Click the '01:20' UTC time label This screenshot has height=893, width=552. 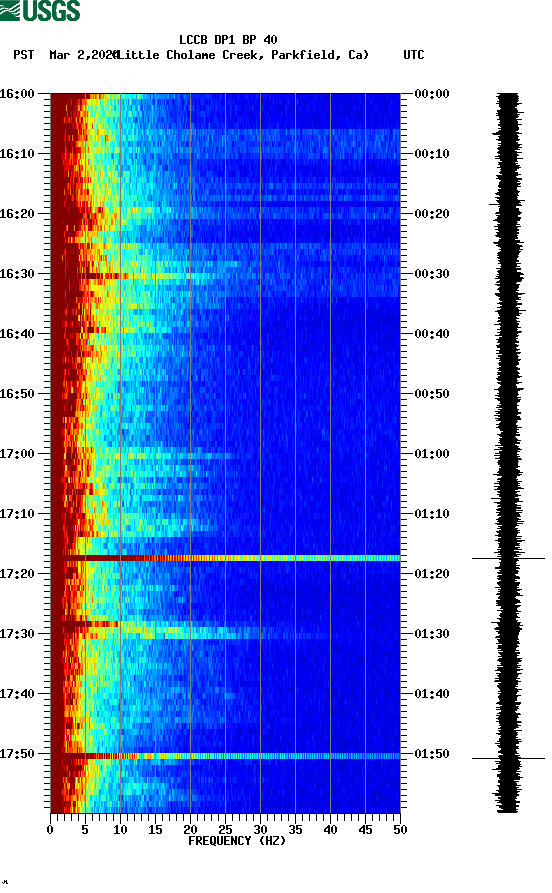pos(432,574)
